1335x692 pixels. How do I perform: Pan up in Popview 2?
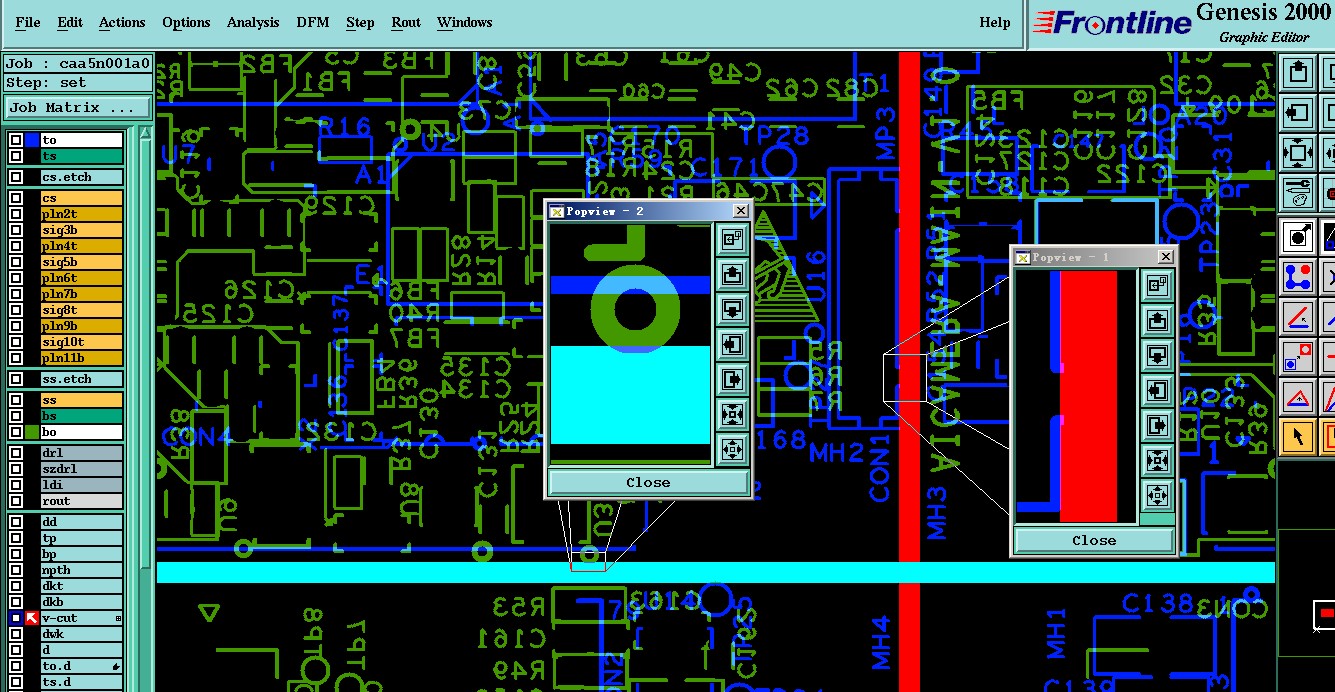733,274
